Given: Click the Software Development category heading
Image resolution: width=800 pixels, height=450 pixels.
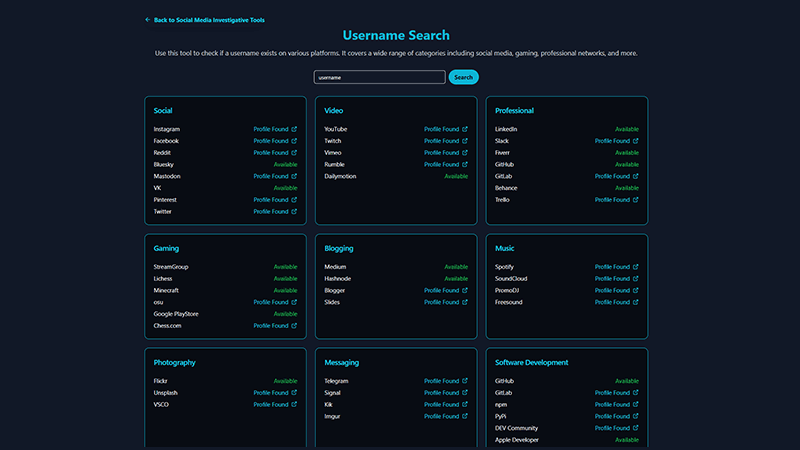Looking at the screenshot, I should coord(532,363).
